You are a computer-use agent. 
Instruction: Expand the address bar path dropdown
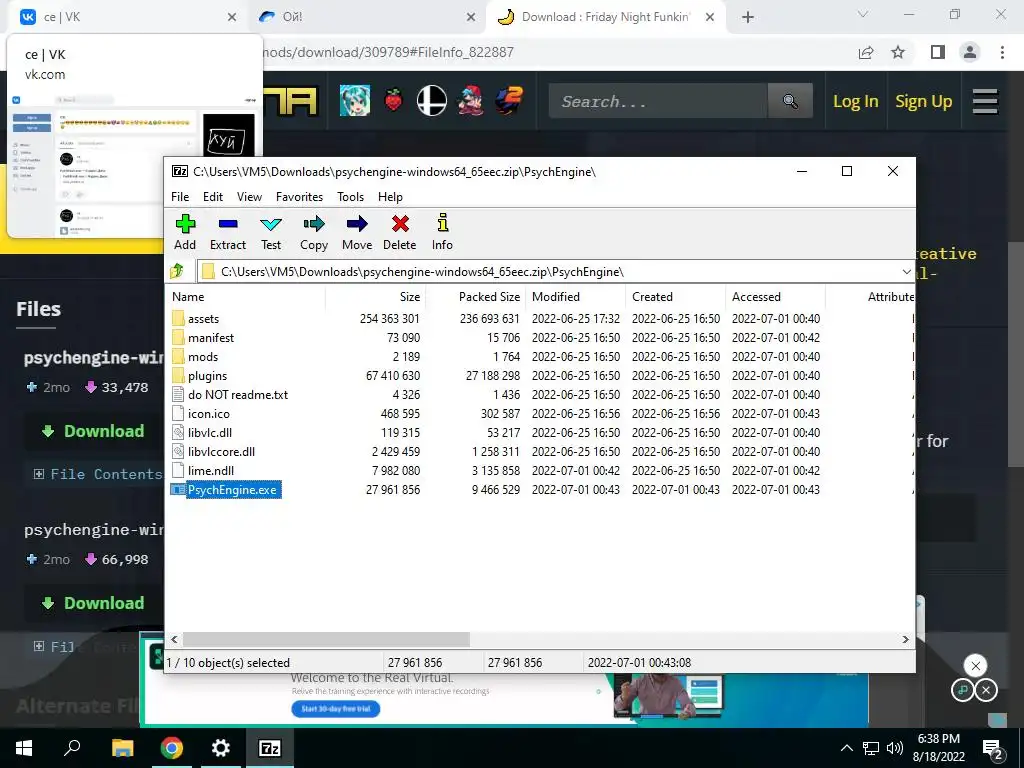pos(906,272)
